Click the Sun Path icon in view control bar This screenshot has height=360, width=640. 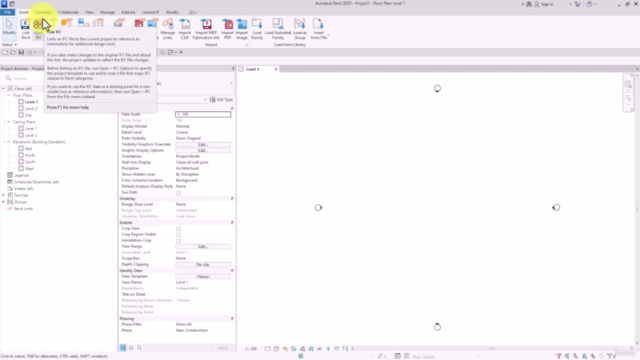(x=285, y=349)
